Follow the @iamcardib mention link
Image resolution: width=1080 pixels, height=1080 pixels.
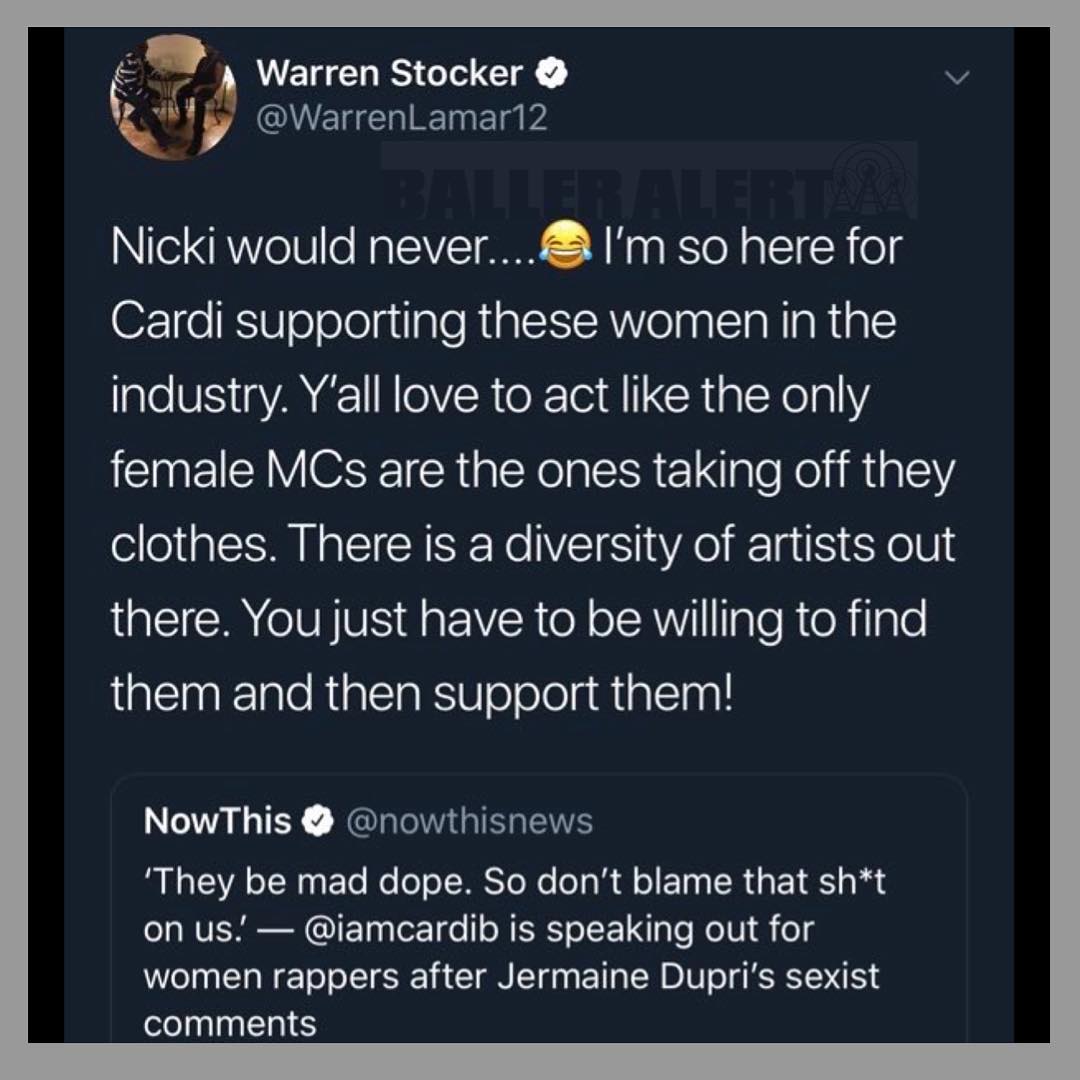click(x=400, y=929)
